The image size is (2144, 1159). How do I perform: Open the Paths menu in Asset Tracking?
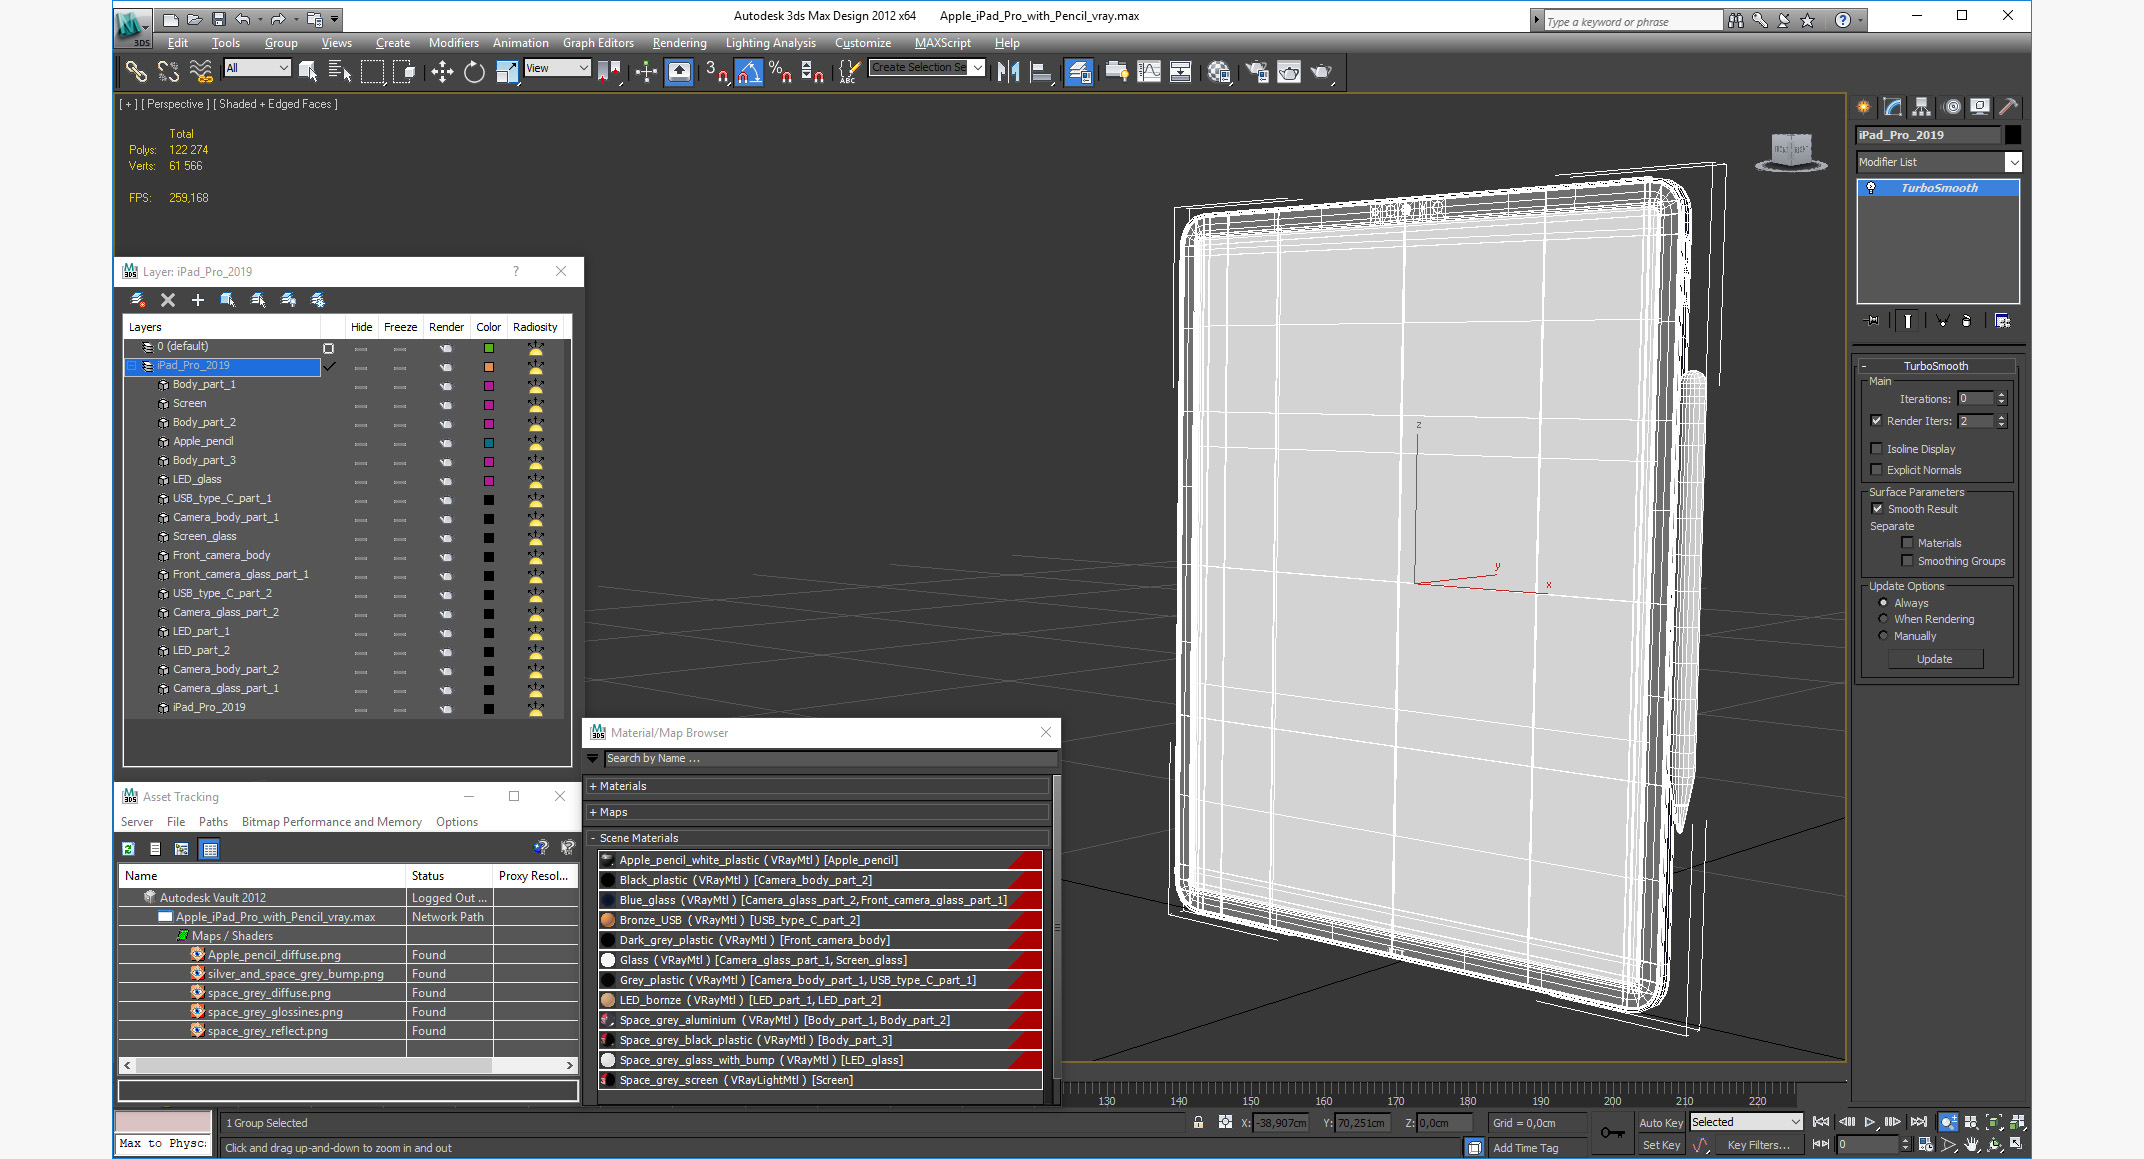[213, 822]
